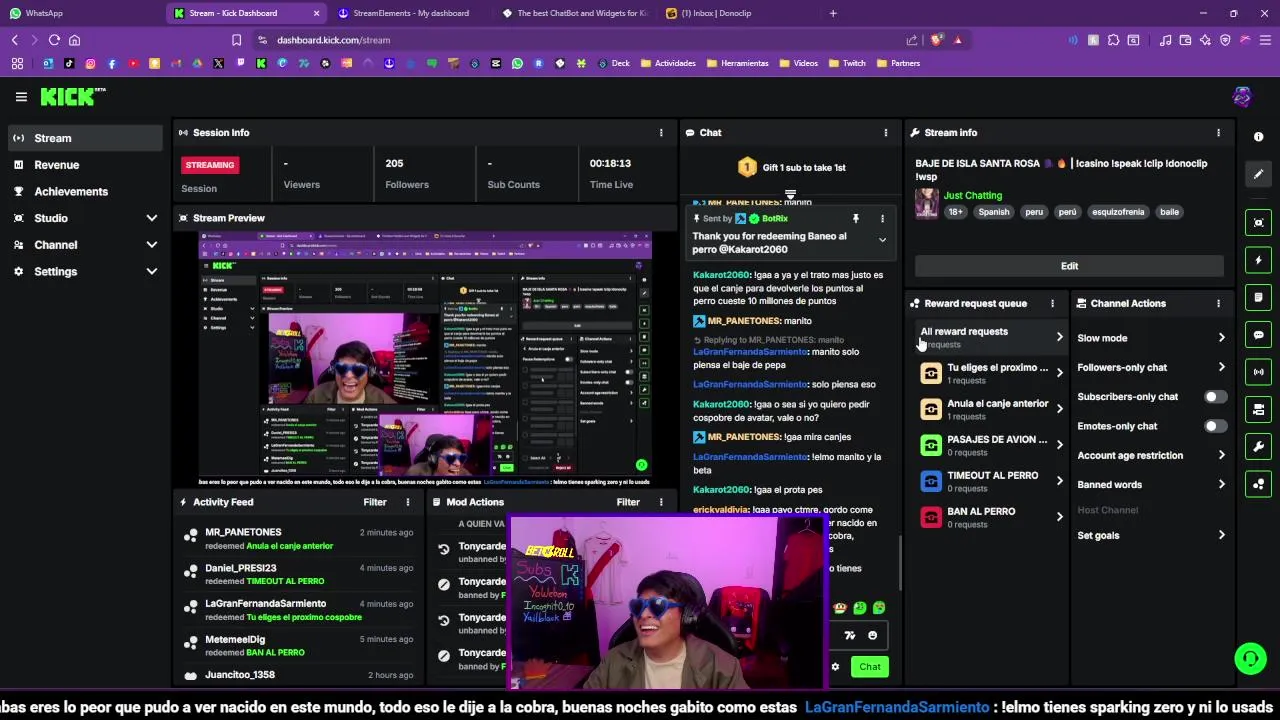This screenshot has width=1280, height=720.
Task: Open the Mod Actions three-dot menu
Action: [660, 502]
